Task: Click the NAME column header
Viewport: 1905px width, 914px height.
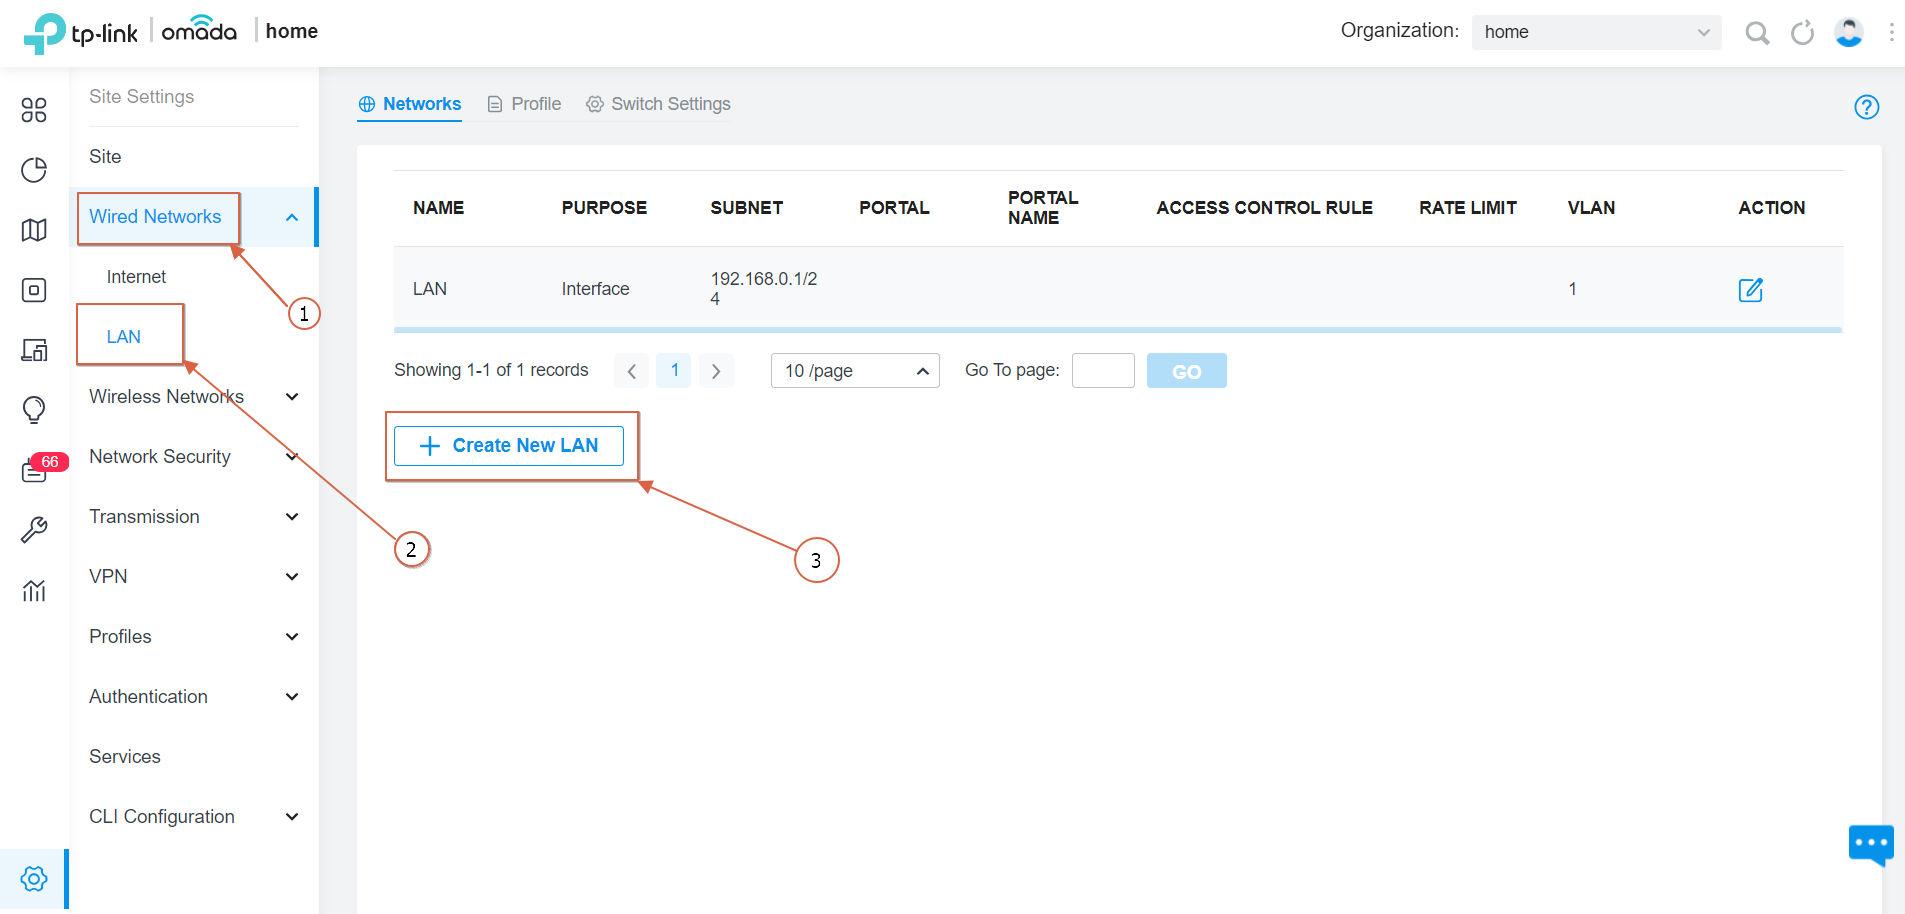Action: tap(439, 208)
